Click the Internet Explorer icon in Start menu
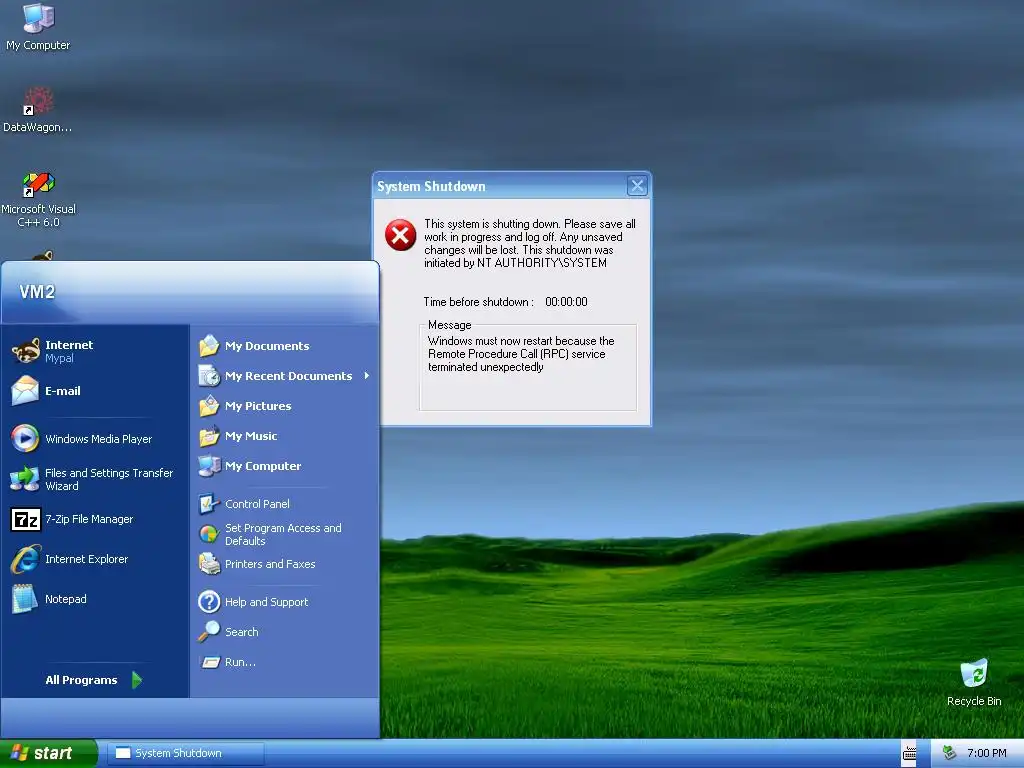 click(25, 559)
